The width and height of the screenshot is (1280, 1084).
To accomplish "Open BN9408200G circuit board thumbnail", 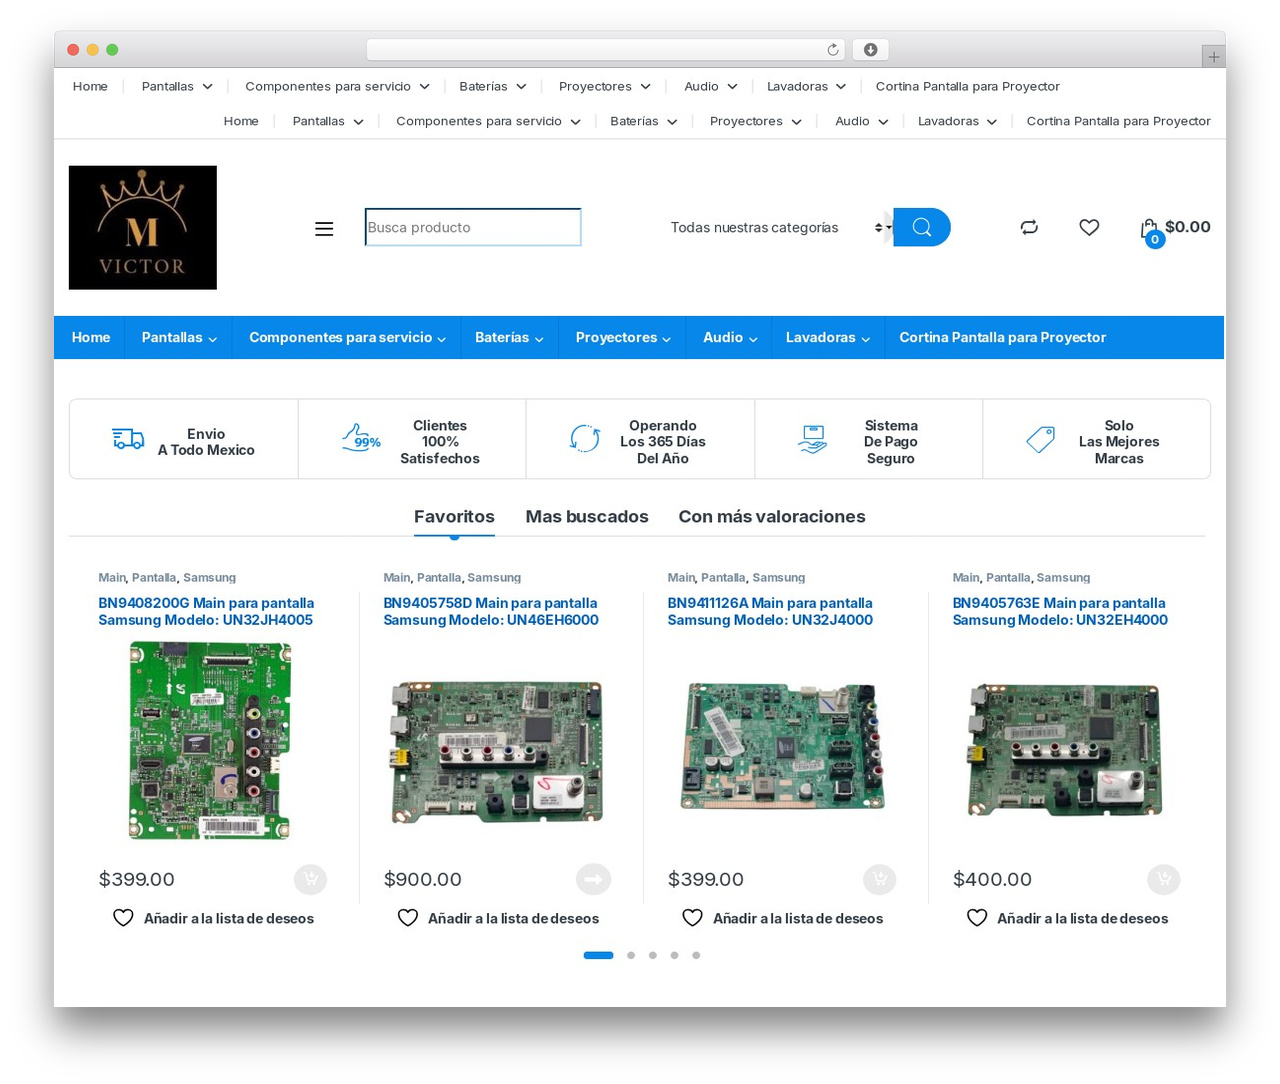I will (x=210, y=740).
